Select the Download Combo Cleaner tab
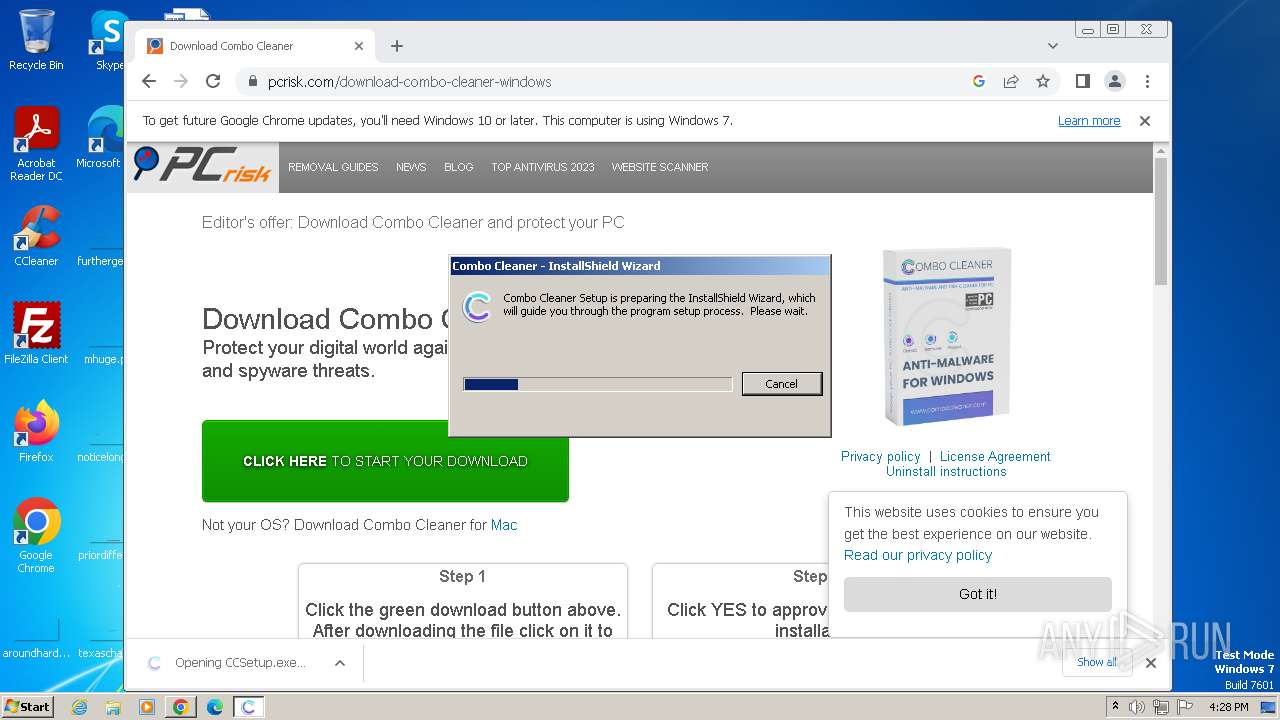 [x=255, y=46]
